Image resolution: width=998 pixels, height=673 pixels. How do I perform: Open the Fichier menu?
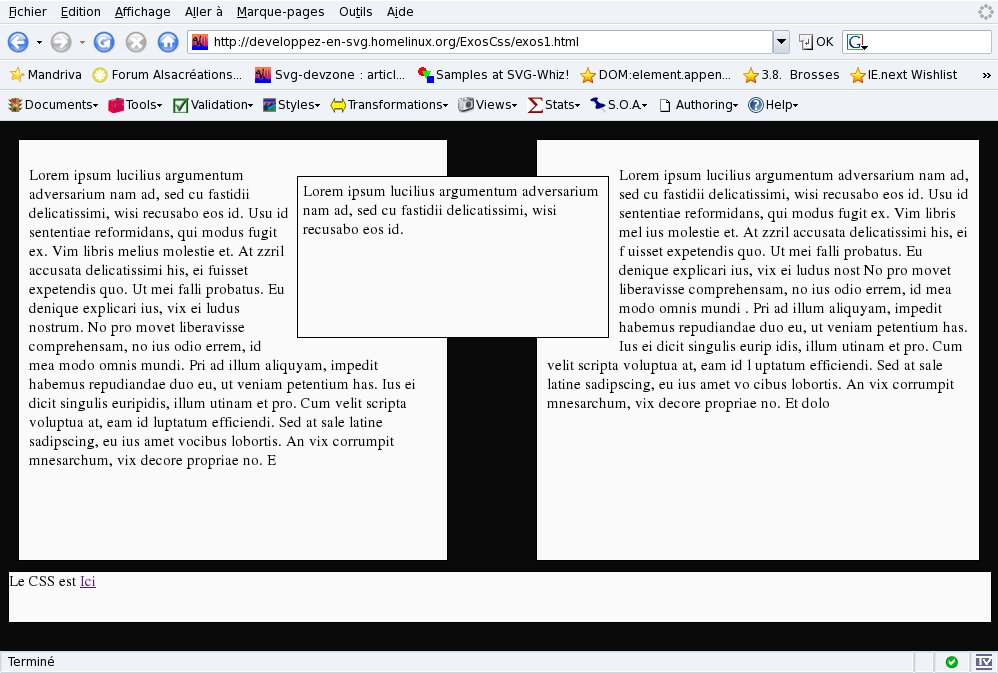(x=27, y=11)
